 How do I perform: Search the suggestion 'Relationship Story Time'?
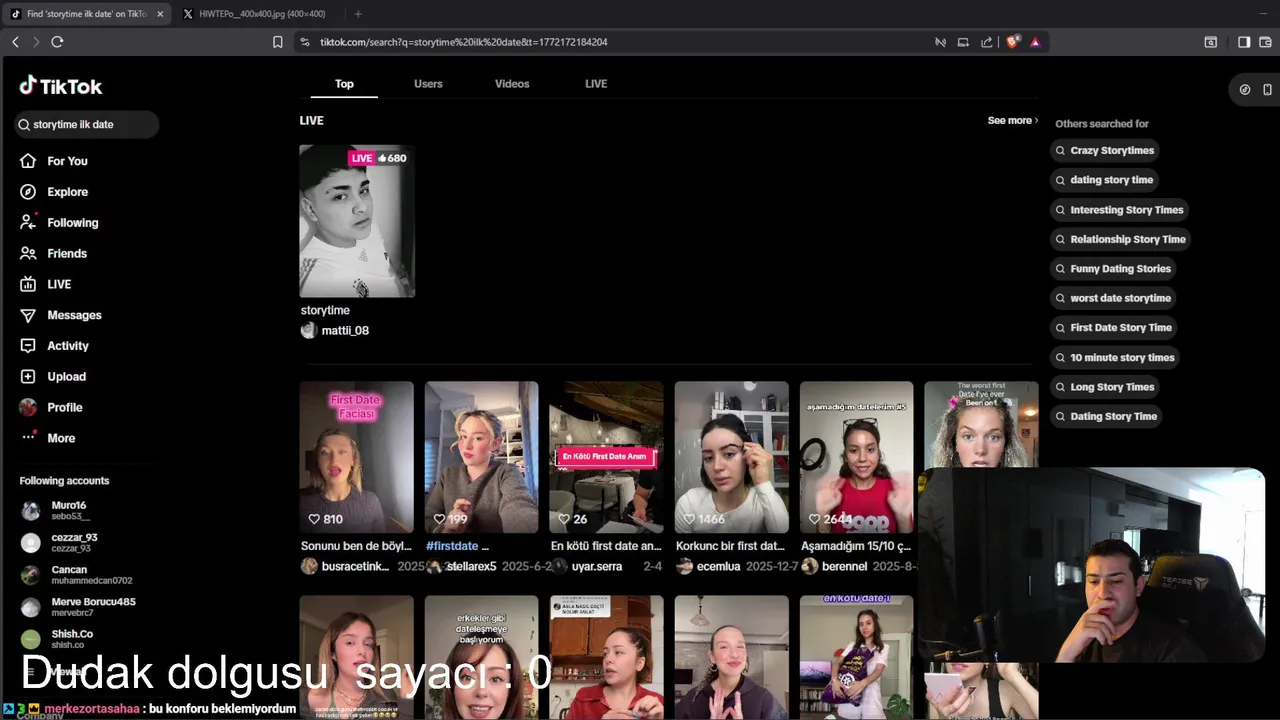point(1120,239)
